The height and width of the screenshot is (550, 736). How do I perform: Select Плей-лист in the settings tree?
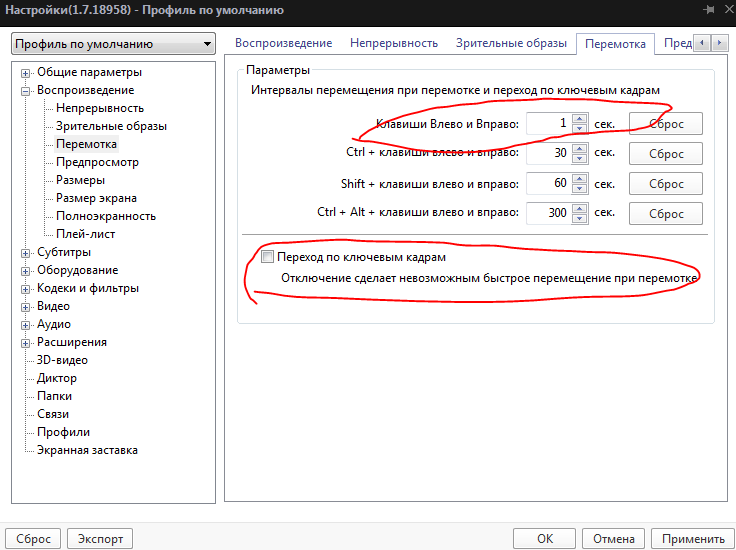86,234
